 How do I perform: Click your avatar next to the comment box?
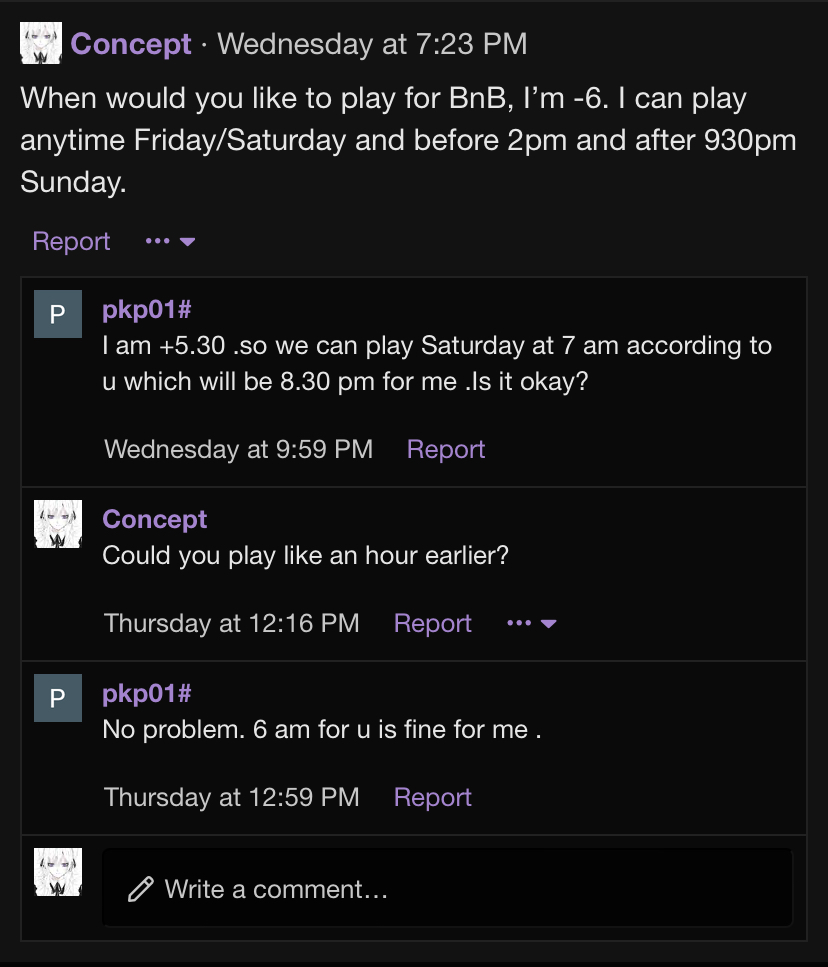click(57, 872)
